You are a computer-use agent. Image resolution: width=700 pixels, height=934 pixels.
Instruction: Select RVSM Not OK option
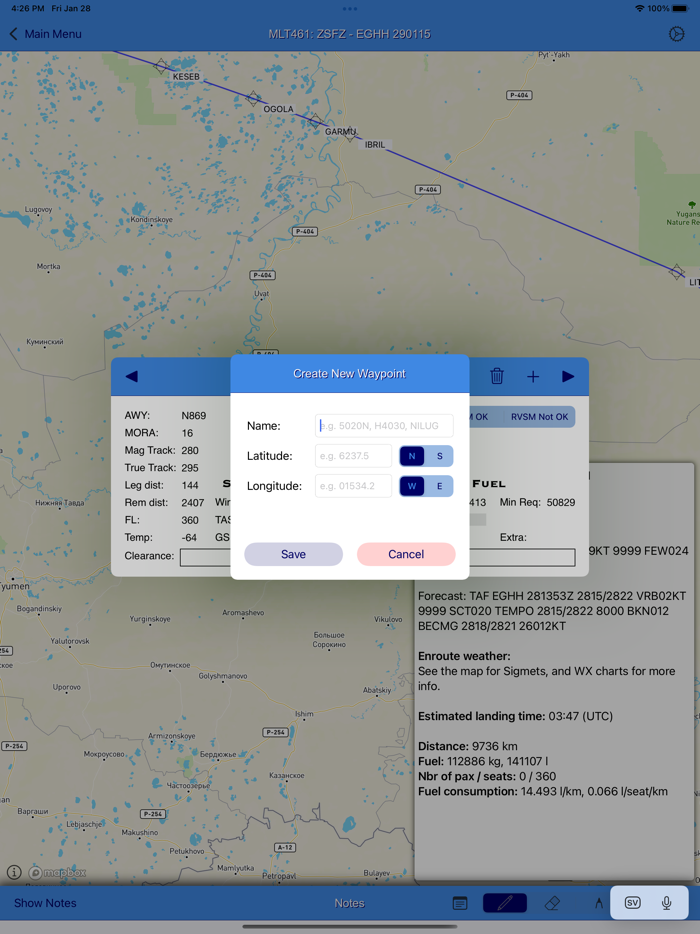539,416
